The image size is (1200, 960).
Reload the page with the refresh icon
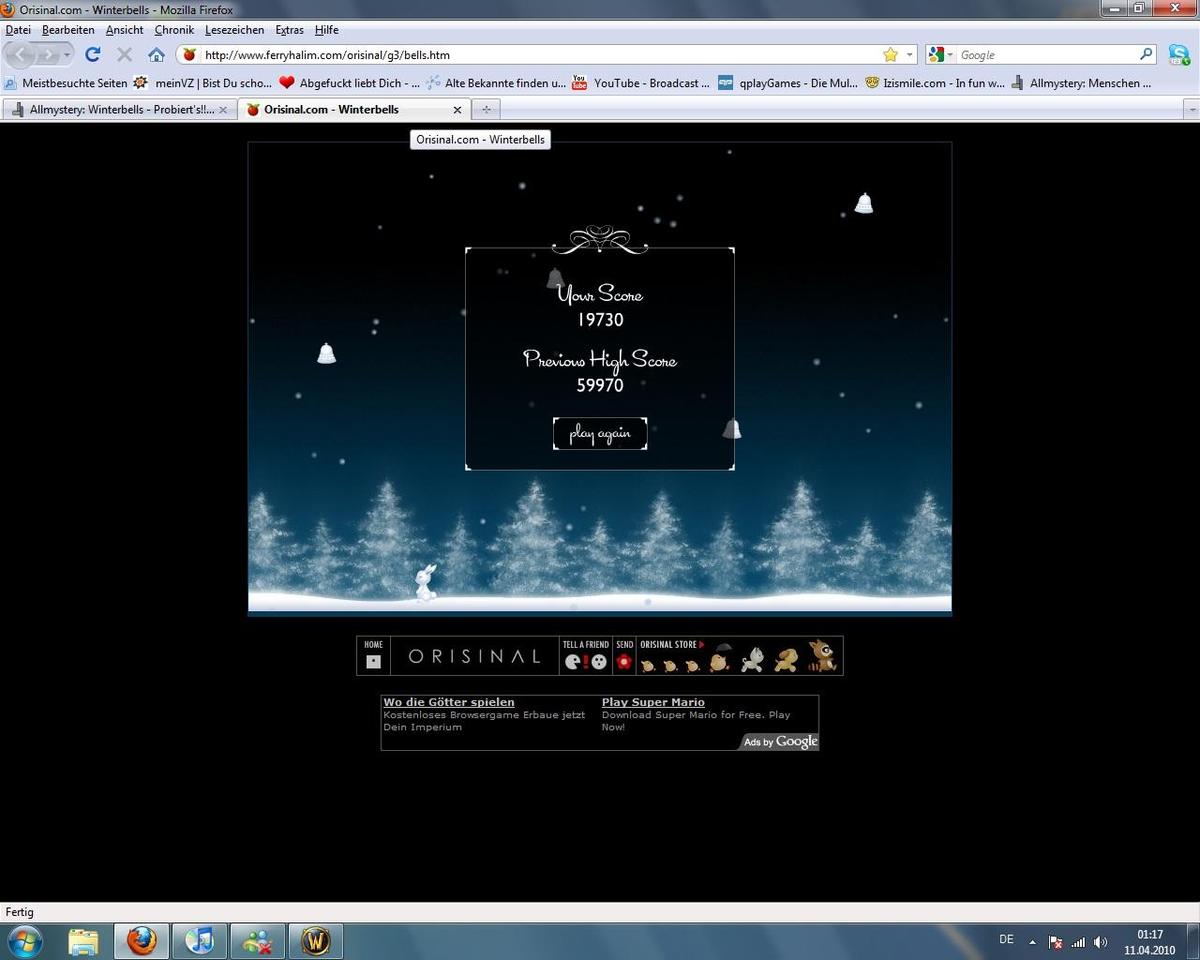(93, 55)
